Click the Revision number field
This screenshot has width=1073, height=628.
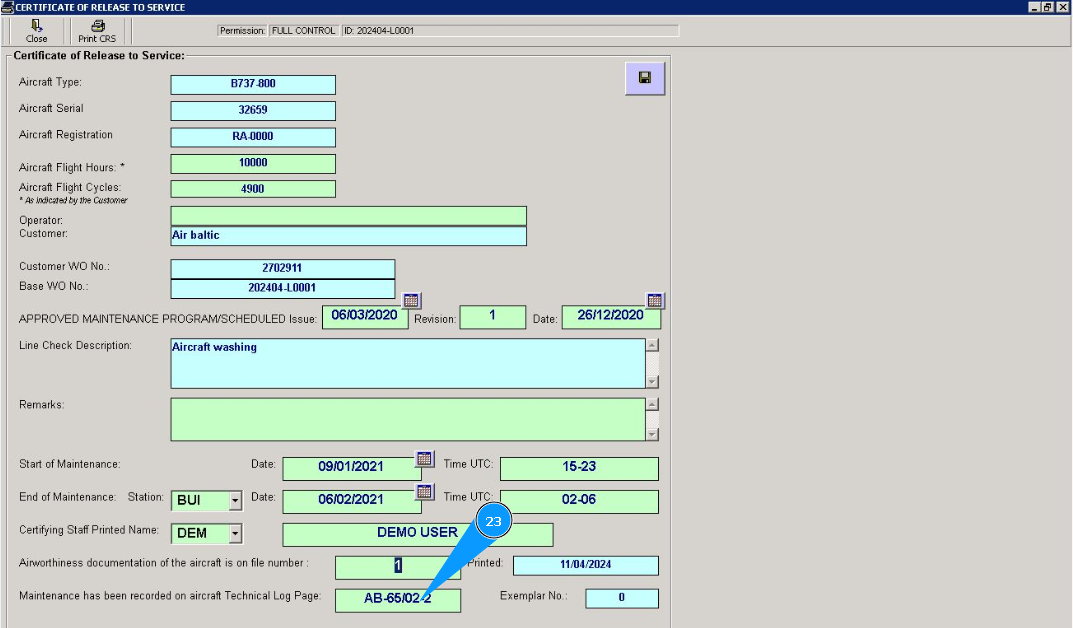[x=492, y=317]
